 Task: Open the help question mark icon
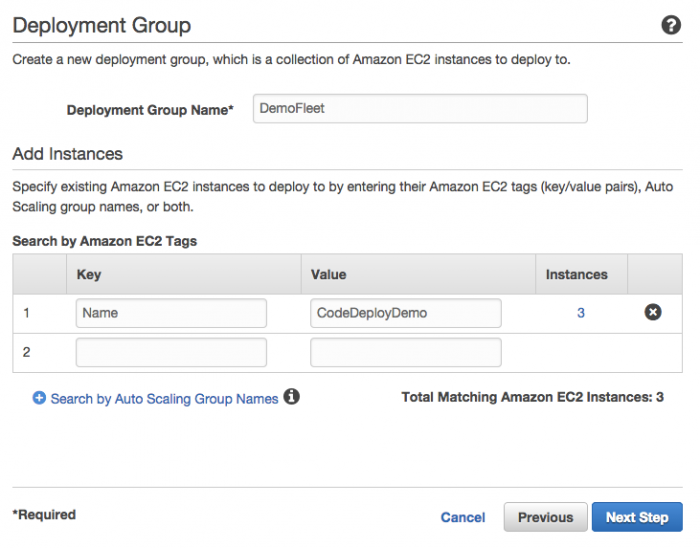click(671, 25)
